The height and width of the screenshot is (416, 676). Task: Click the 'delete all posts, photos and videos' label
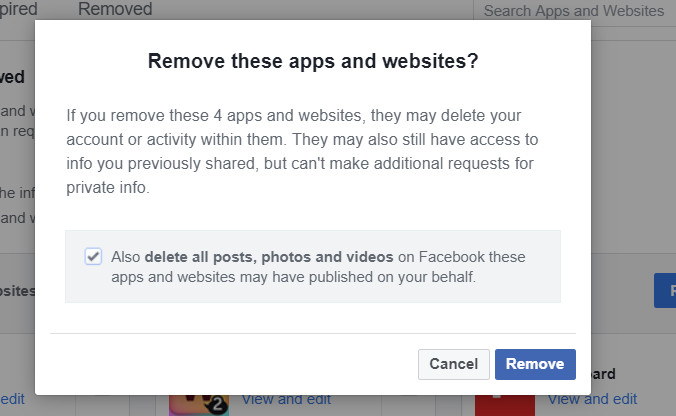269,257
